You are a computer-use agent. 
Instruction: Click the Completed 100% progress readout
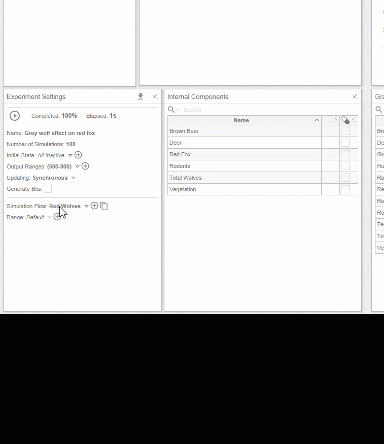click(54, 116)
